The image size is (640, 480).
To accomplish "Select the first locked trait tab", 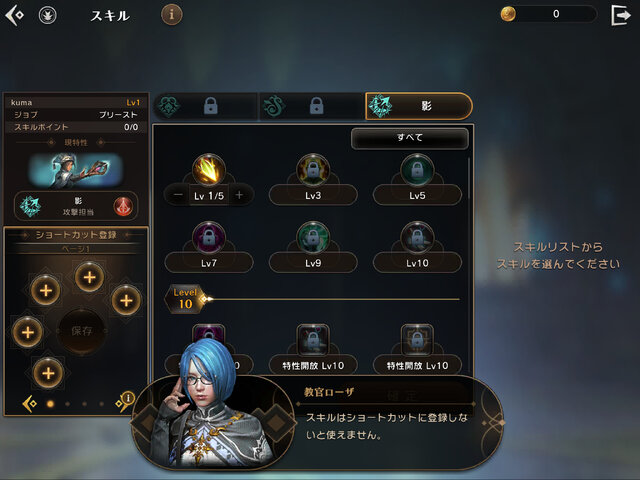I will (x=206, y=106).
